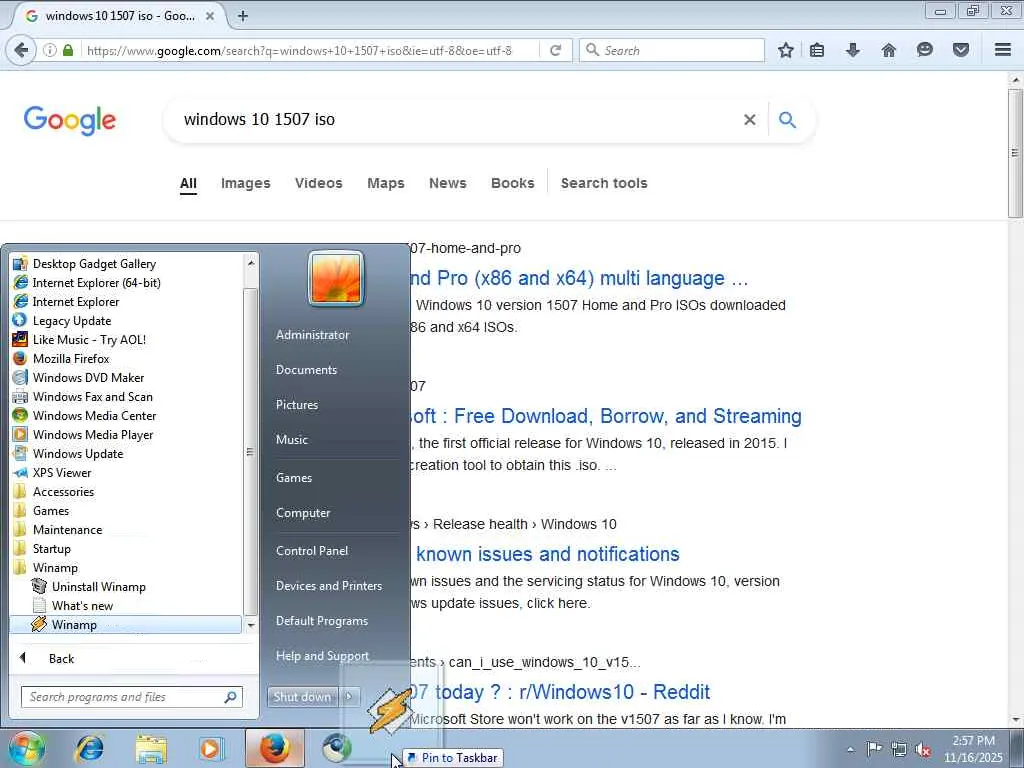Expand the Games programs folder

click(51, 511)
